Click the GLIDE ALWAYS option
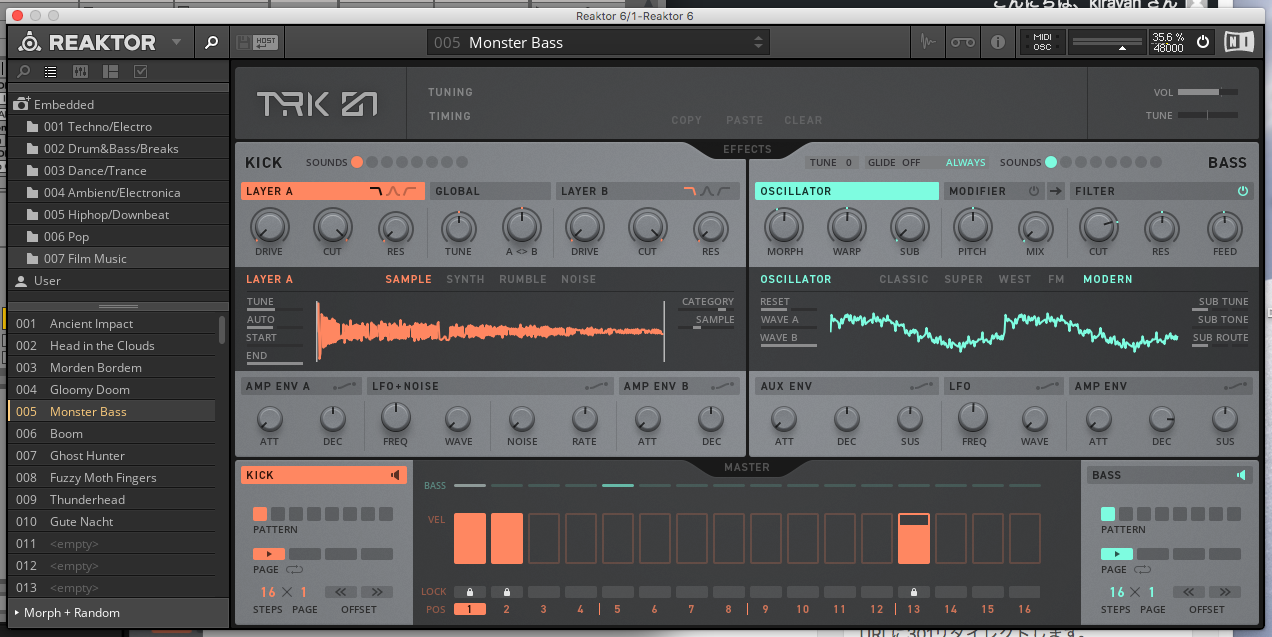Viewport: 1272px width, 637px height. pyautogui.click(x=965, y=163)
